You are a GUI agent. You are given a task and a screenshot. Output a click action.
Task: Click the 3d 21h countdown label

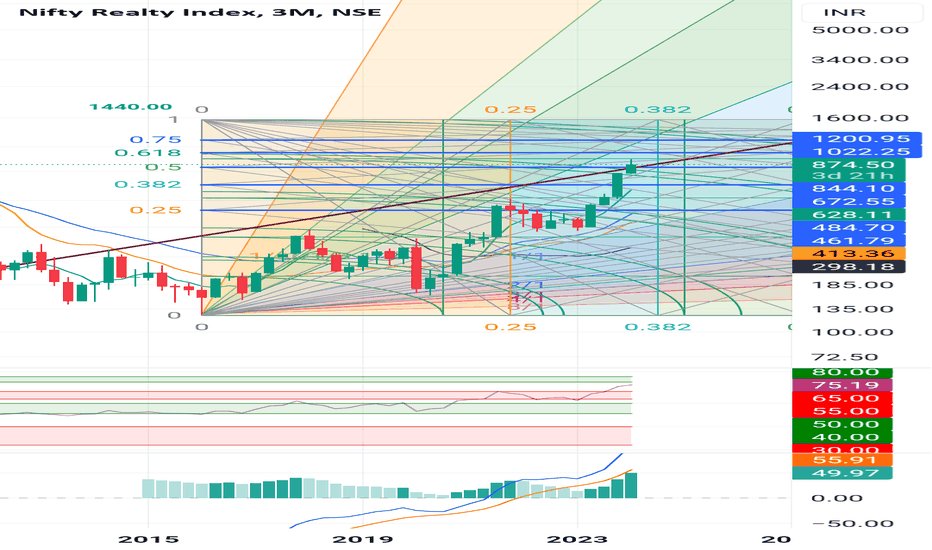click(849, 175)
